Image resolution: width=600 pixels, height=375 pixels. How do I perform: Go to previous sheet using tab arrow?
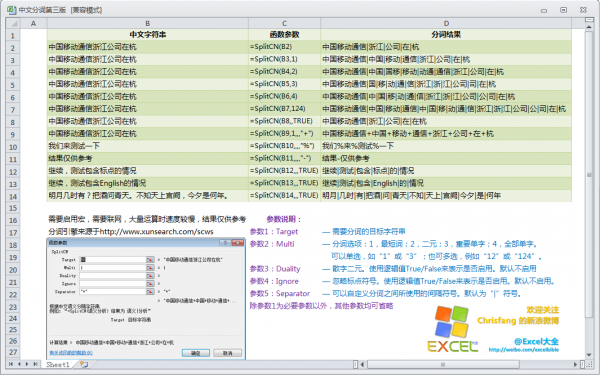[19, 364]
